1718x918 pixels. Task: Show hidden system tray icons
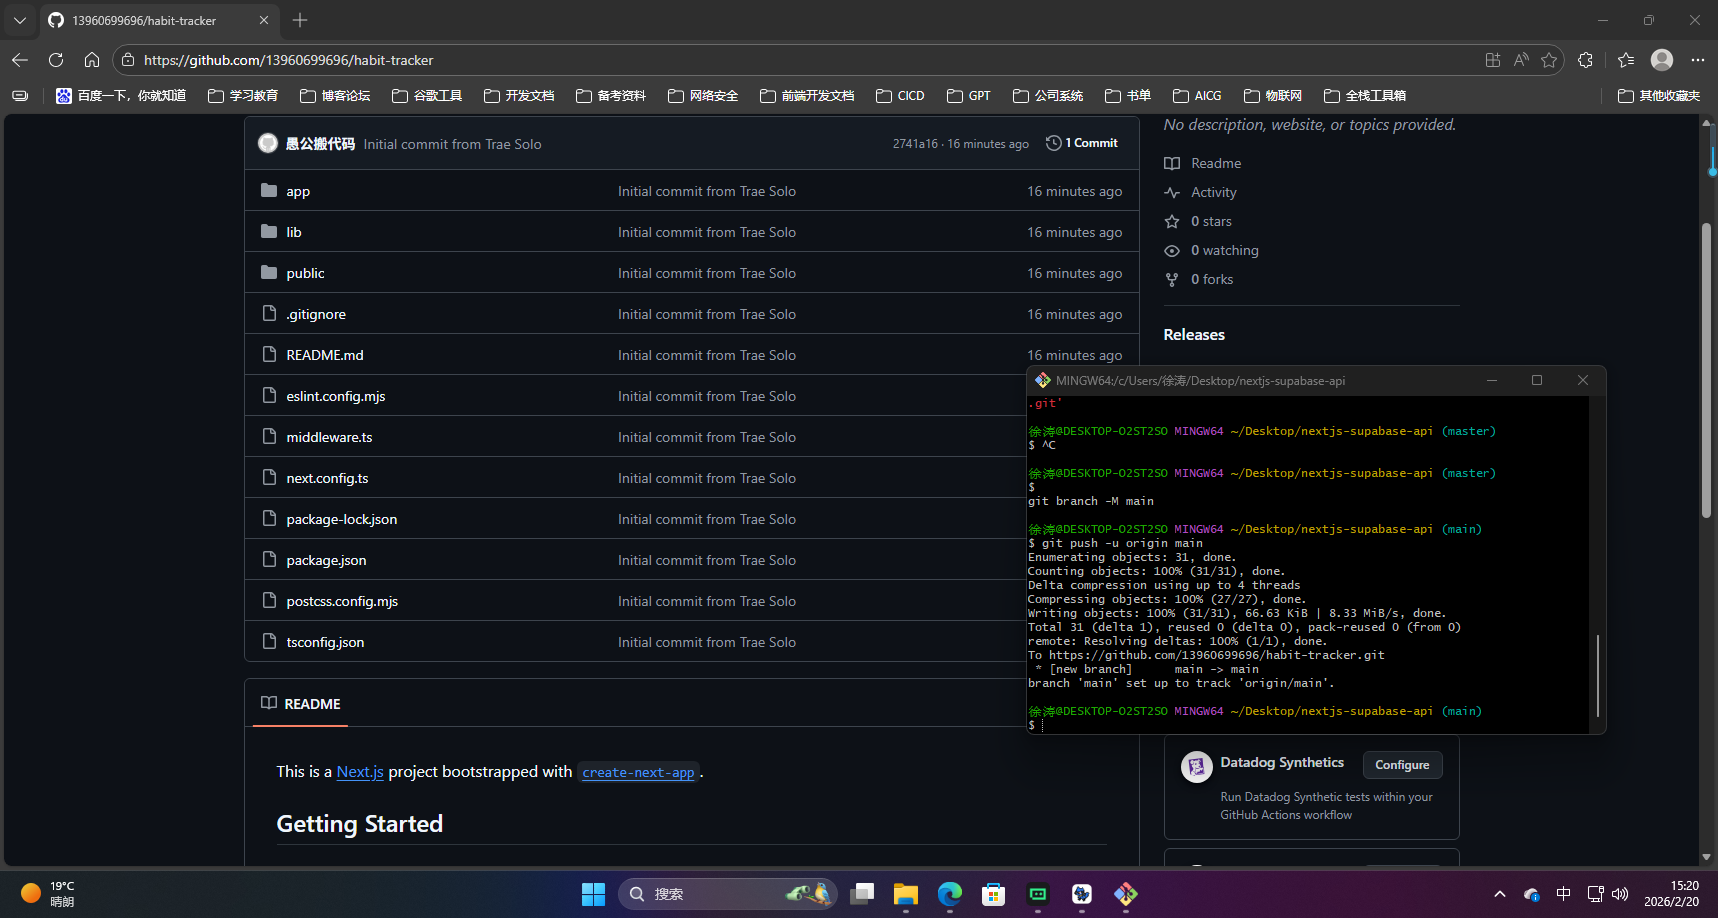coord(1499,894)
